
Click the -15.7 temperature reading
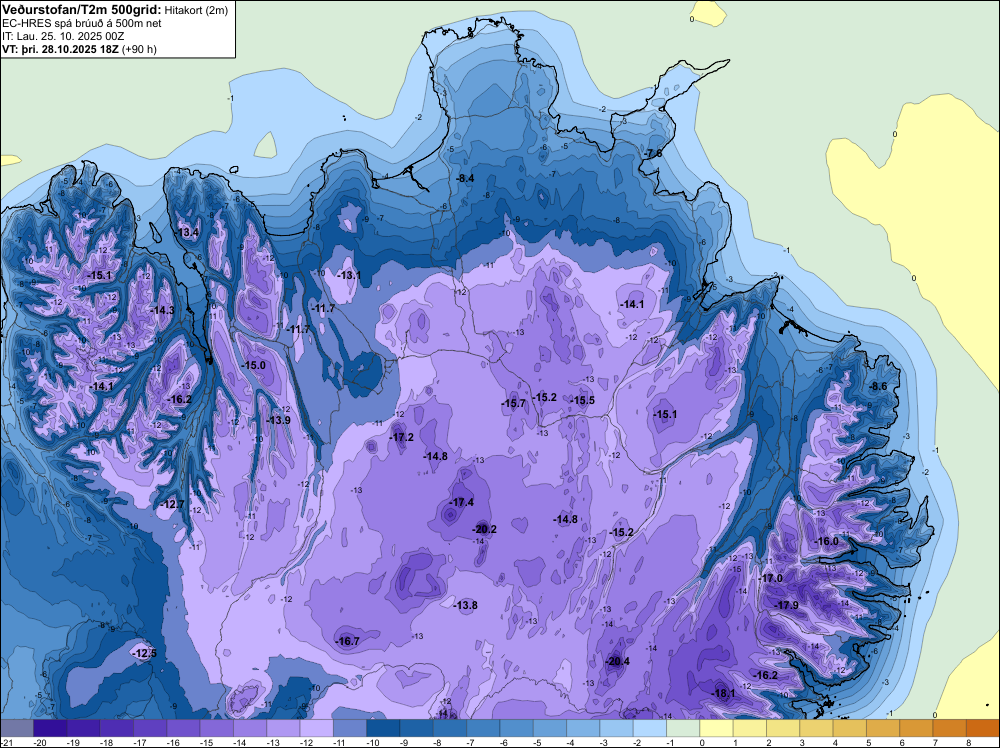pyautogui.click(x=513, y=404)
